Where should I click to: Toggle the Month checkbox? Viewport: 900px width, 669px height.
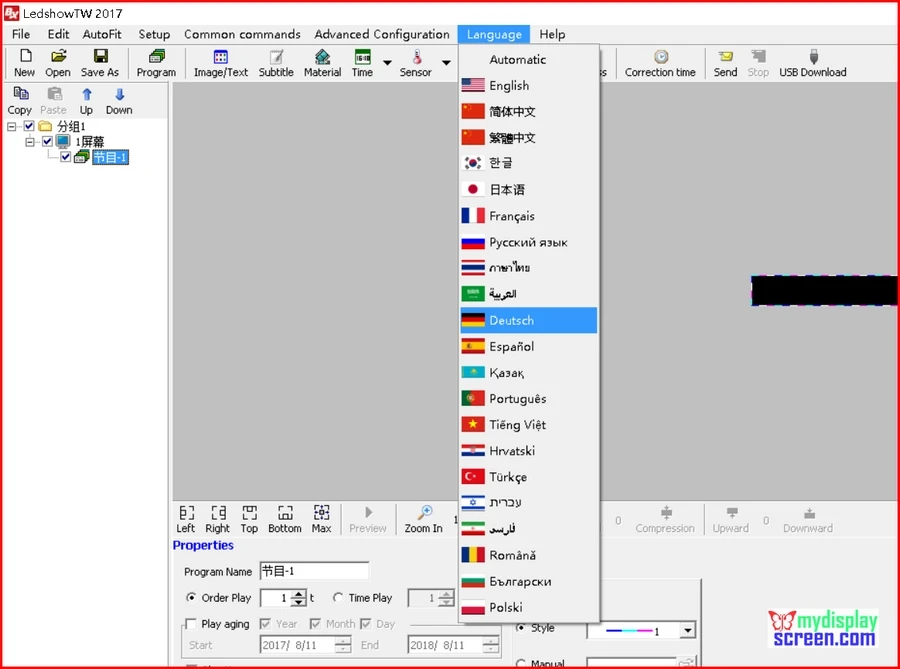click(315, 623)
